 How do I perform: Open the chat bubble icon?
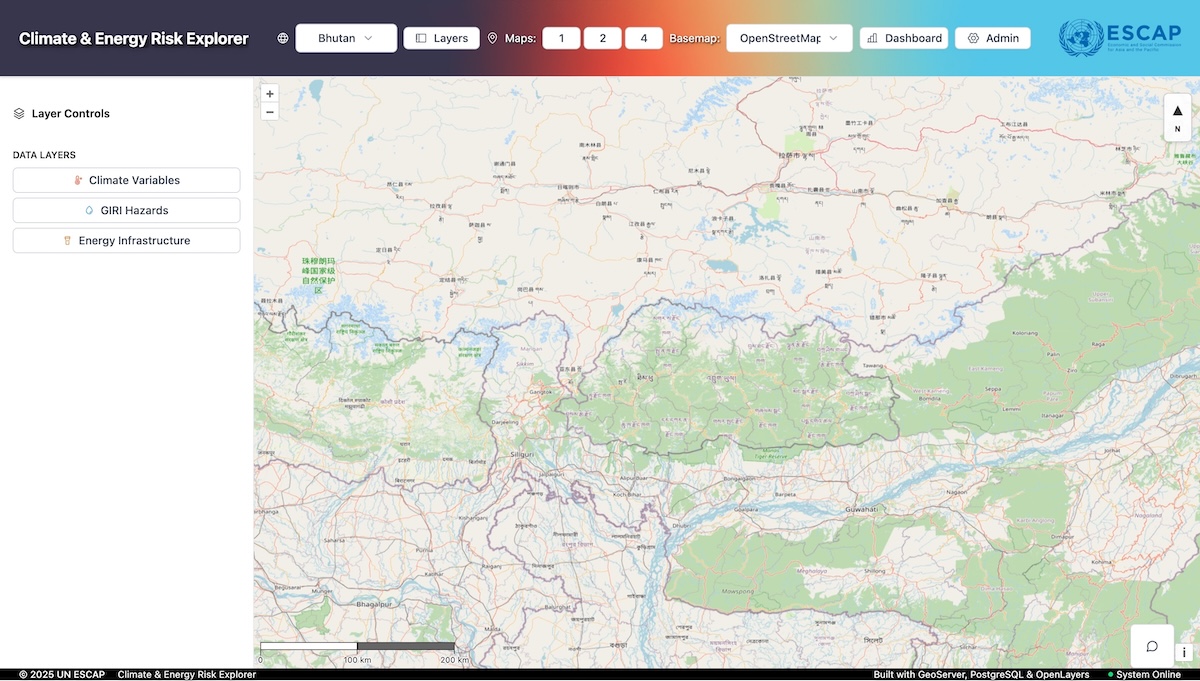pos(1152,646)
